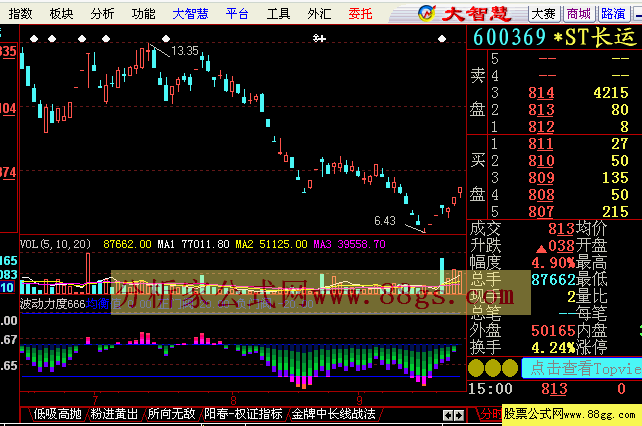Open the 板块 menu
The image size is (642, 426).
61,14
